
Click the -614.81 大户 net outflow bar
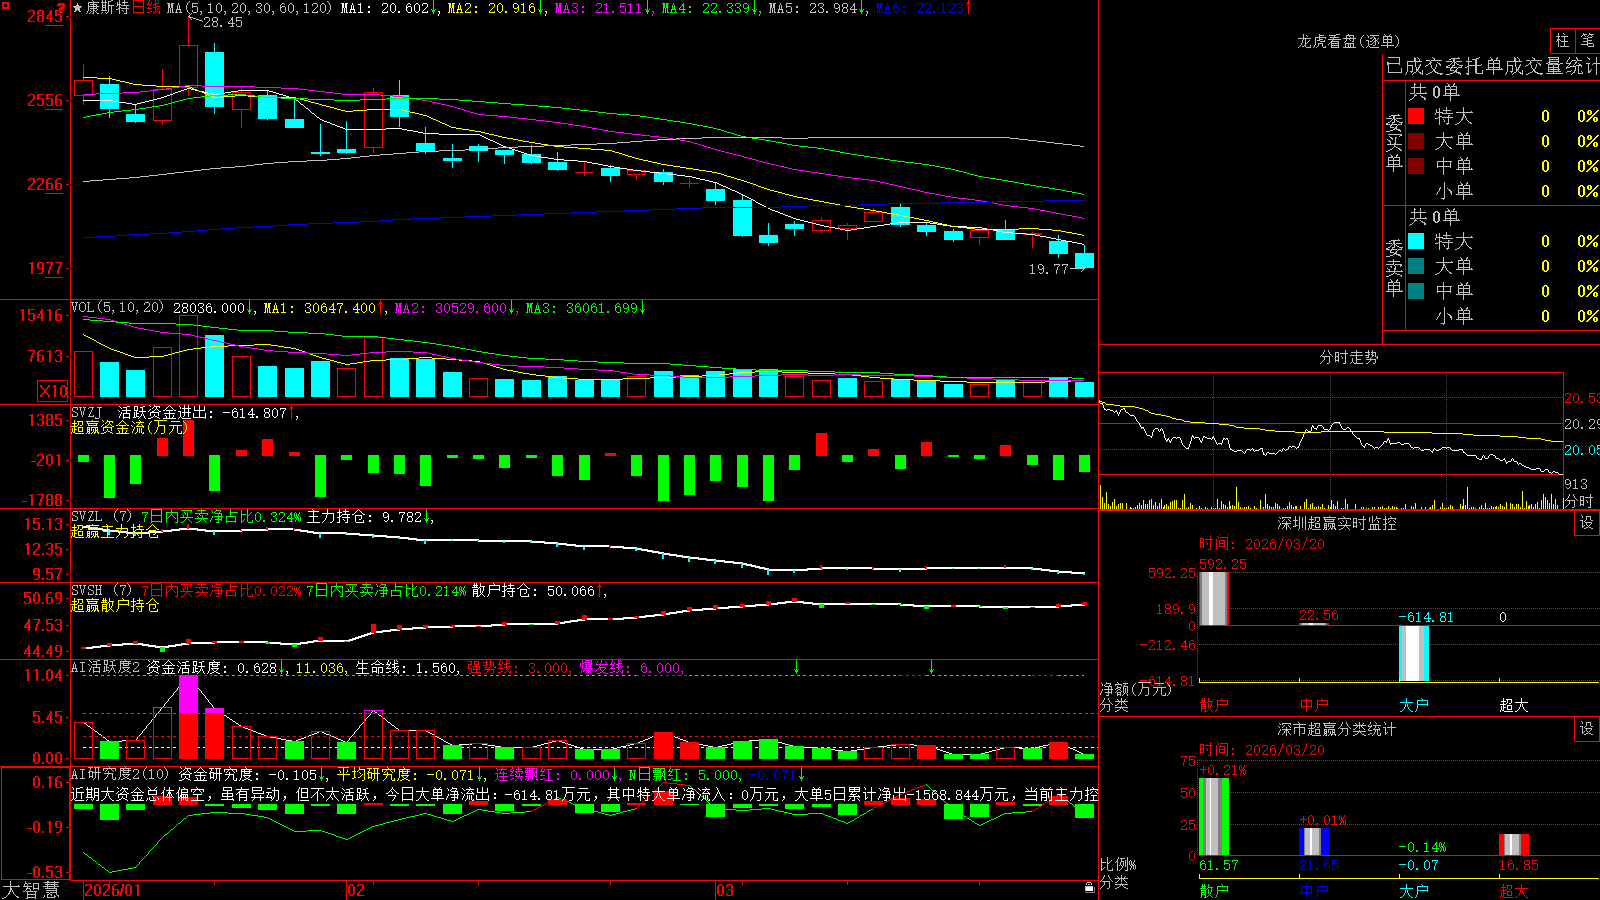pos(1414,653)
